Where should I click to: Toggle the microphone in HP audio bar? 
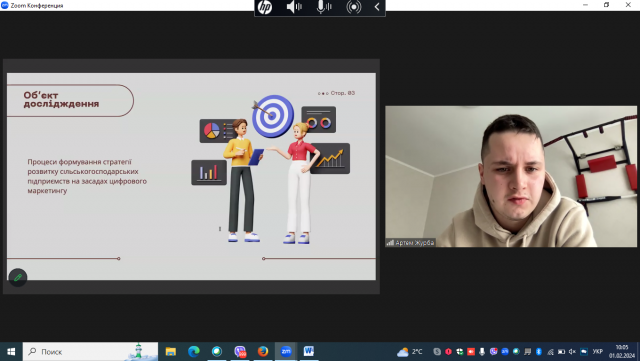tap(324, 7)
